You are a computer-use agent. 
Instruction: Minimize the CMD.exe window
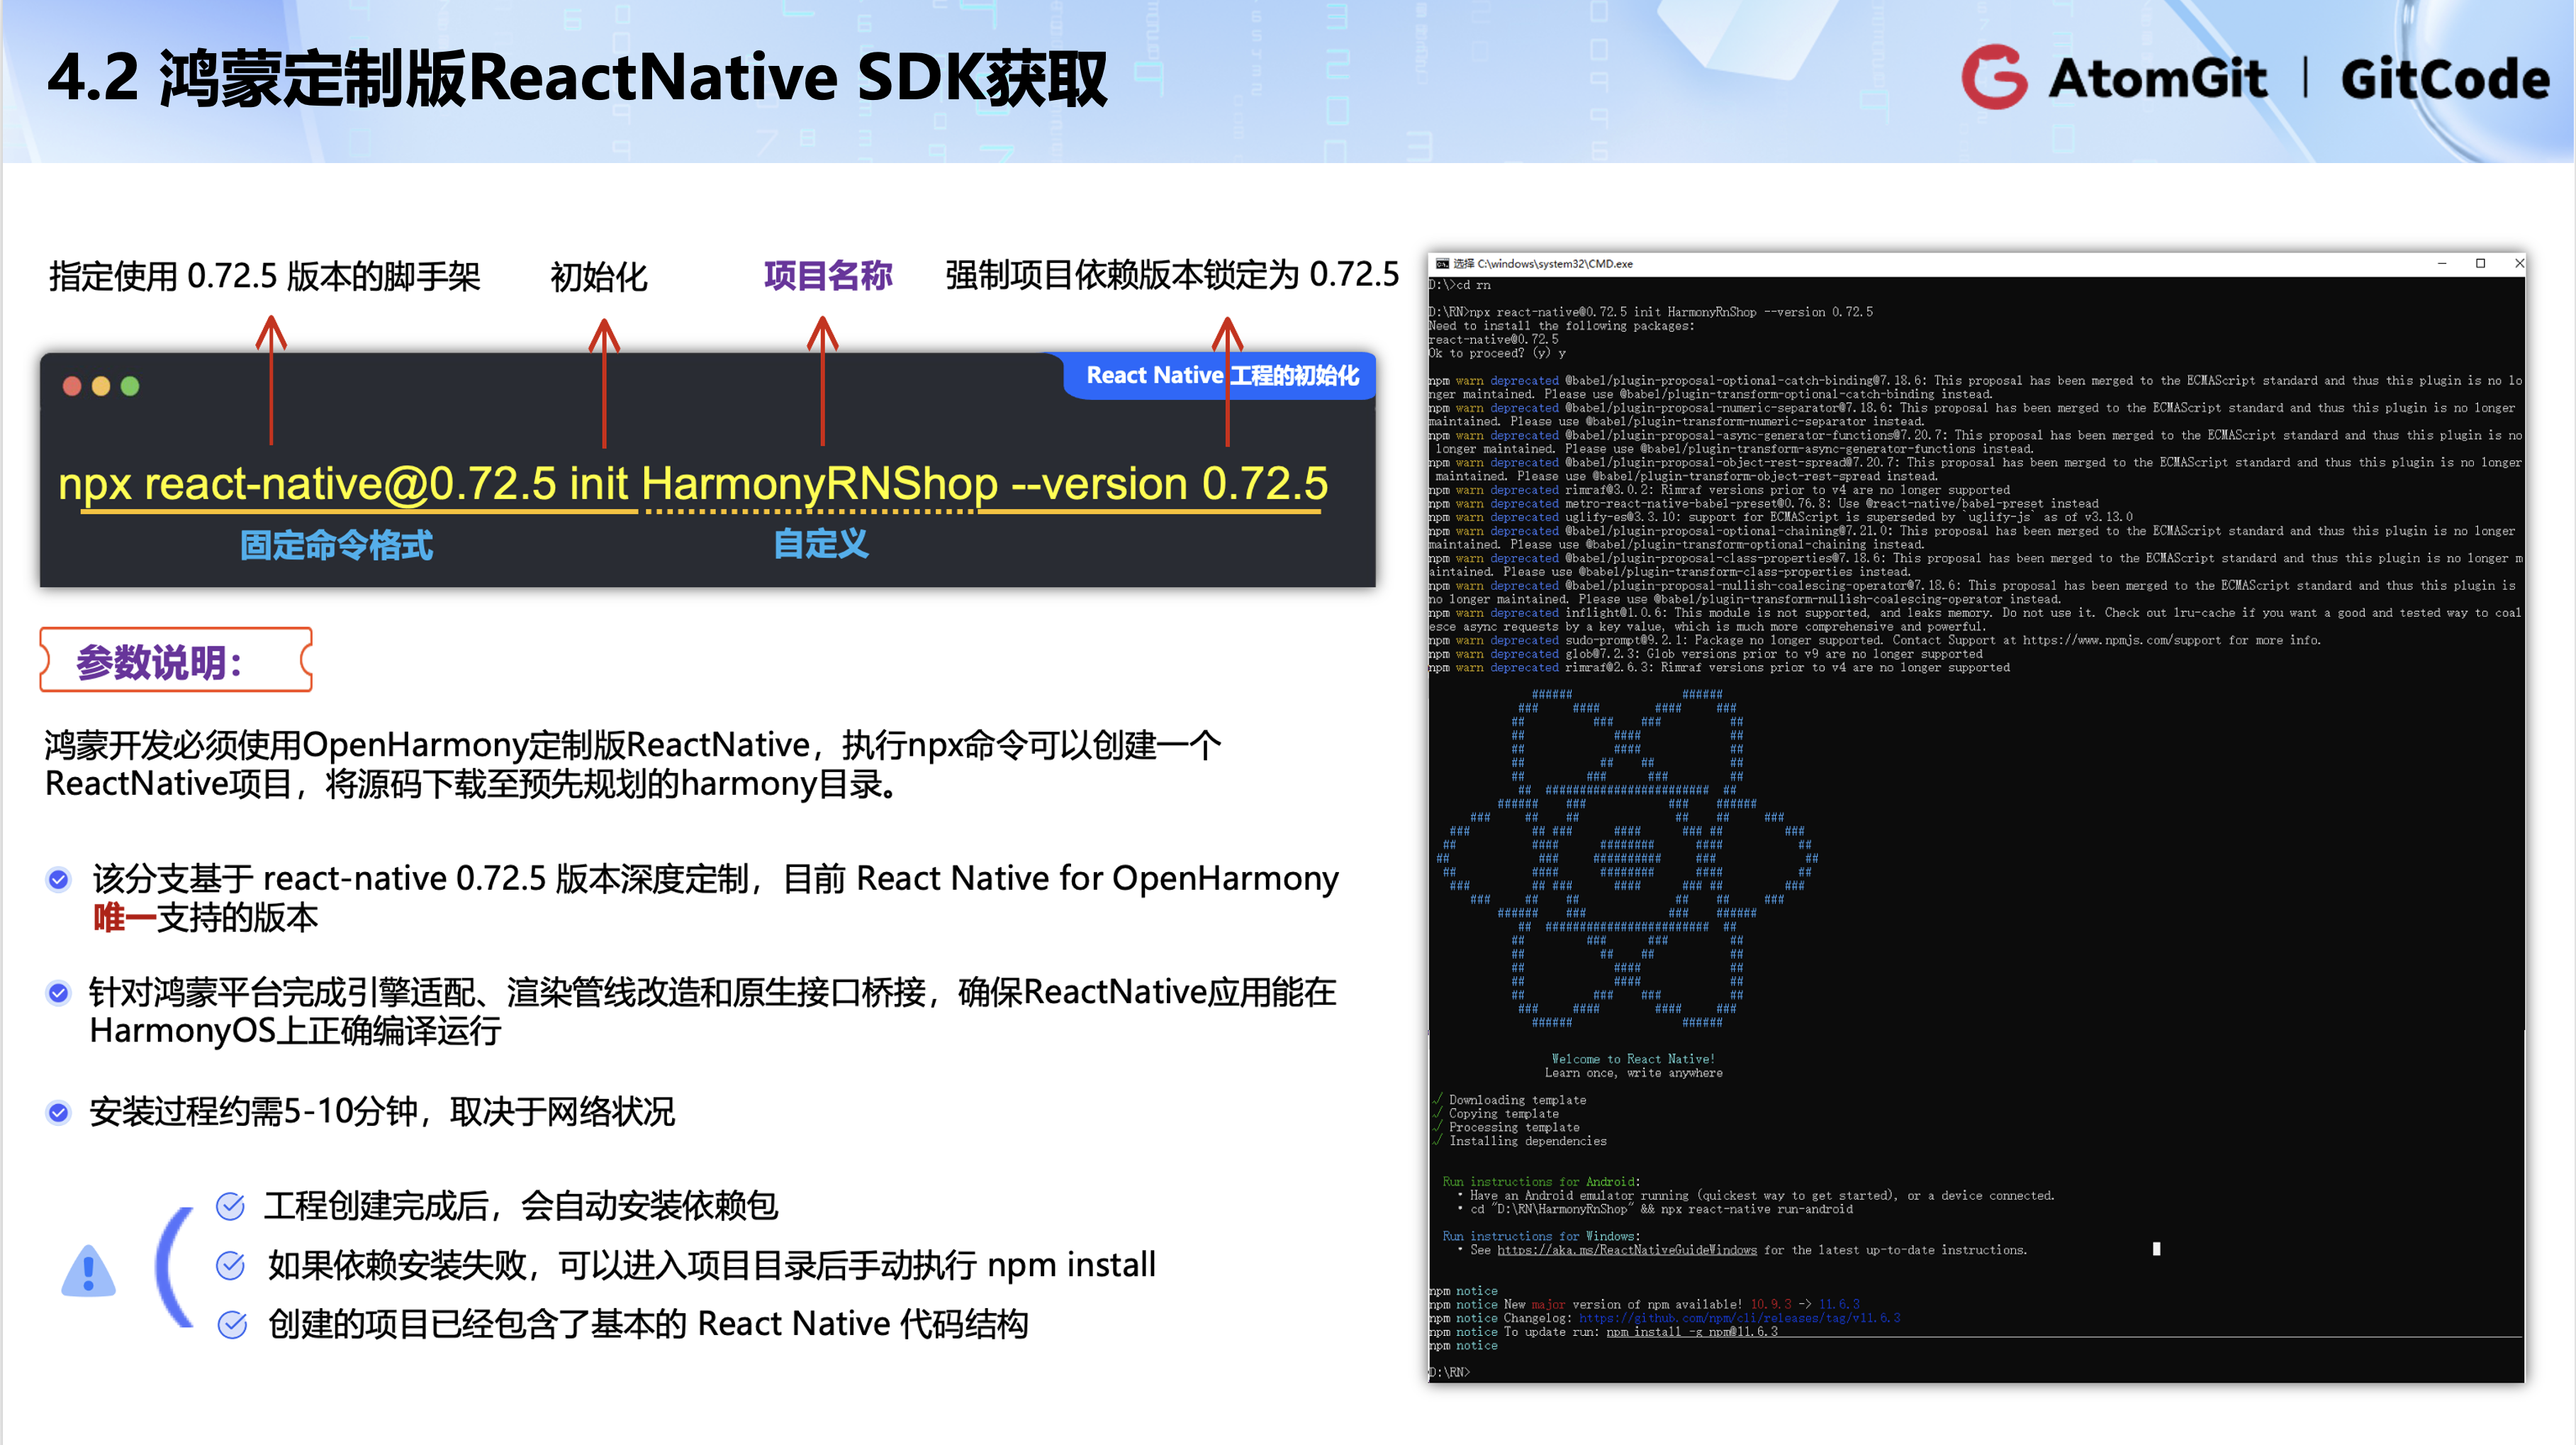click(2442, 264)
